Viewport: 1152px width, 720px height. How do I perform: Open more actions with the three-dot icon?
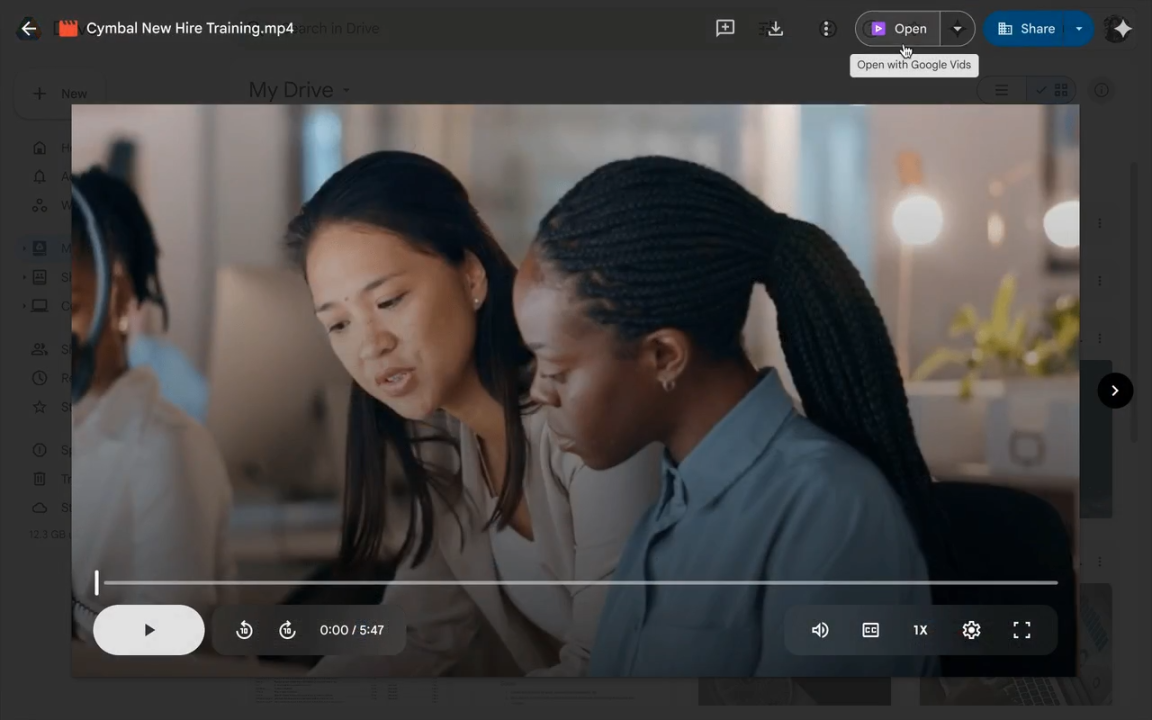pyautogui.click(x=826, y=28)
